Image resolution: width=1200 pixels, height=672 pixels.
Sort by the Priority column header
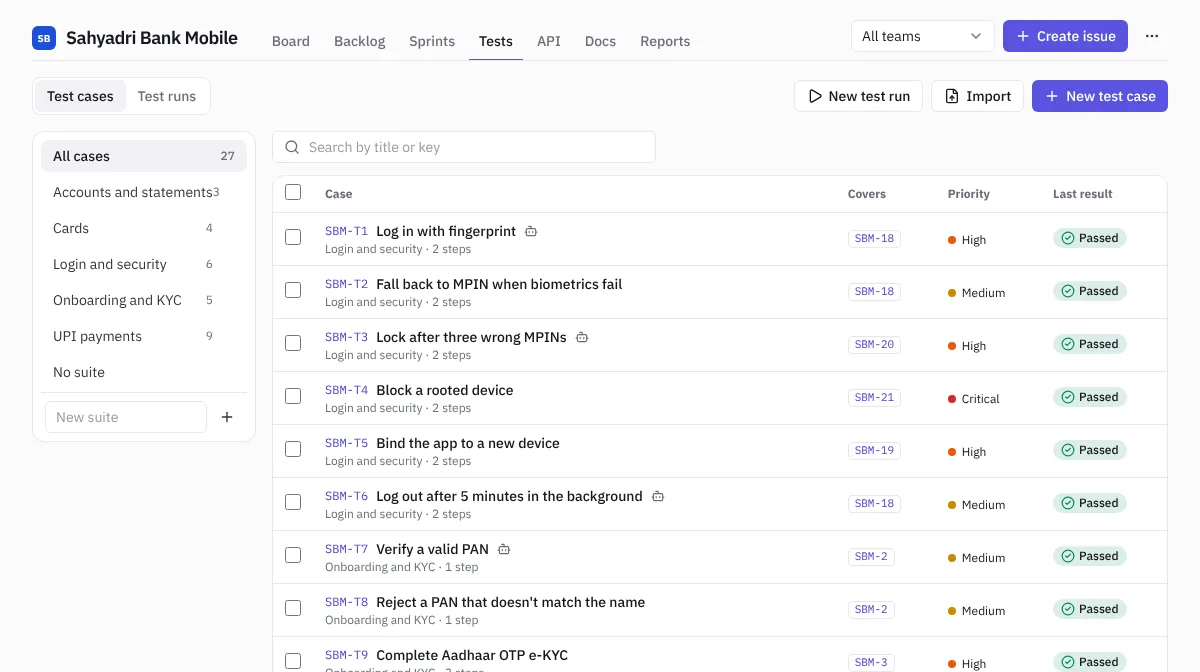[969, 194]
